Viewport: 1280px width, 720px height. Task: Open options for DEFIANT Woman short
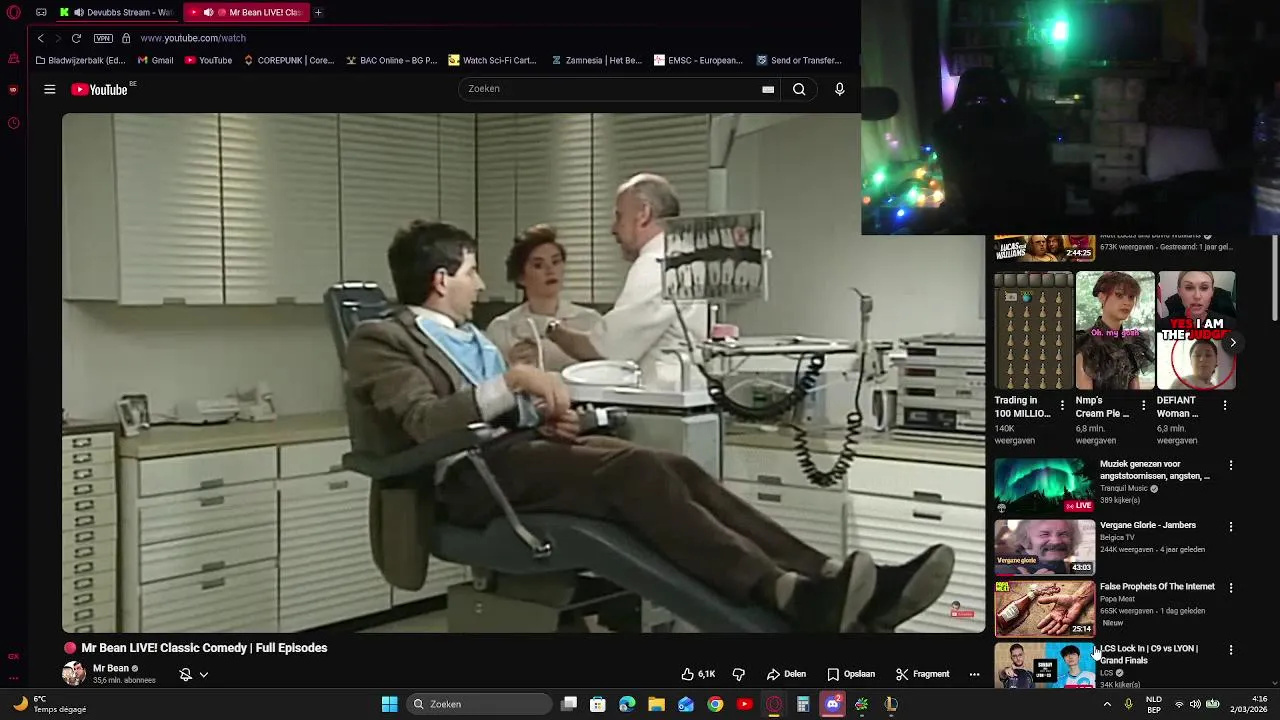[x=1225, y=405]
